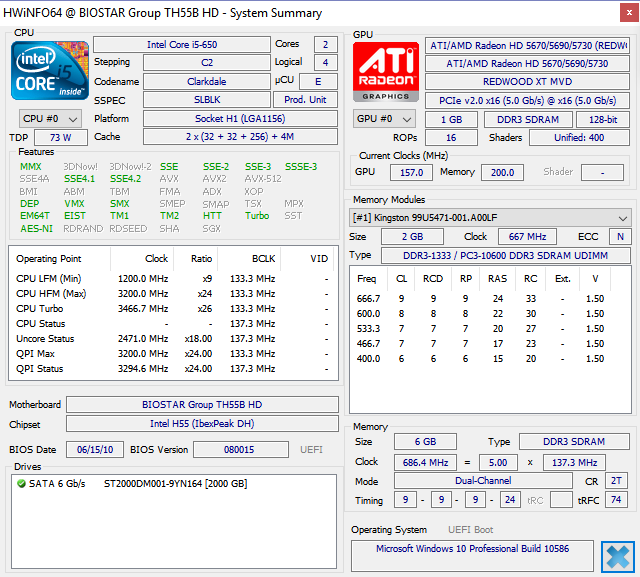Screen dimensions: 640x577
Task: Expand the Kingston memory module dropdown
Action: [x=490, y=218]
